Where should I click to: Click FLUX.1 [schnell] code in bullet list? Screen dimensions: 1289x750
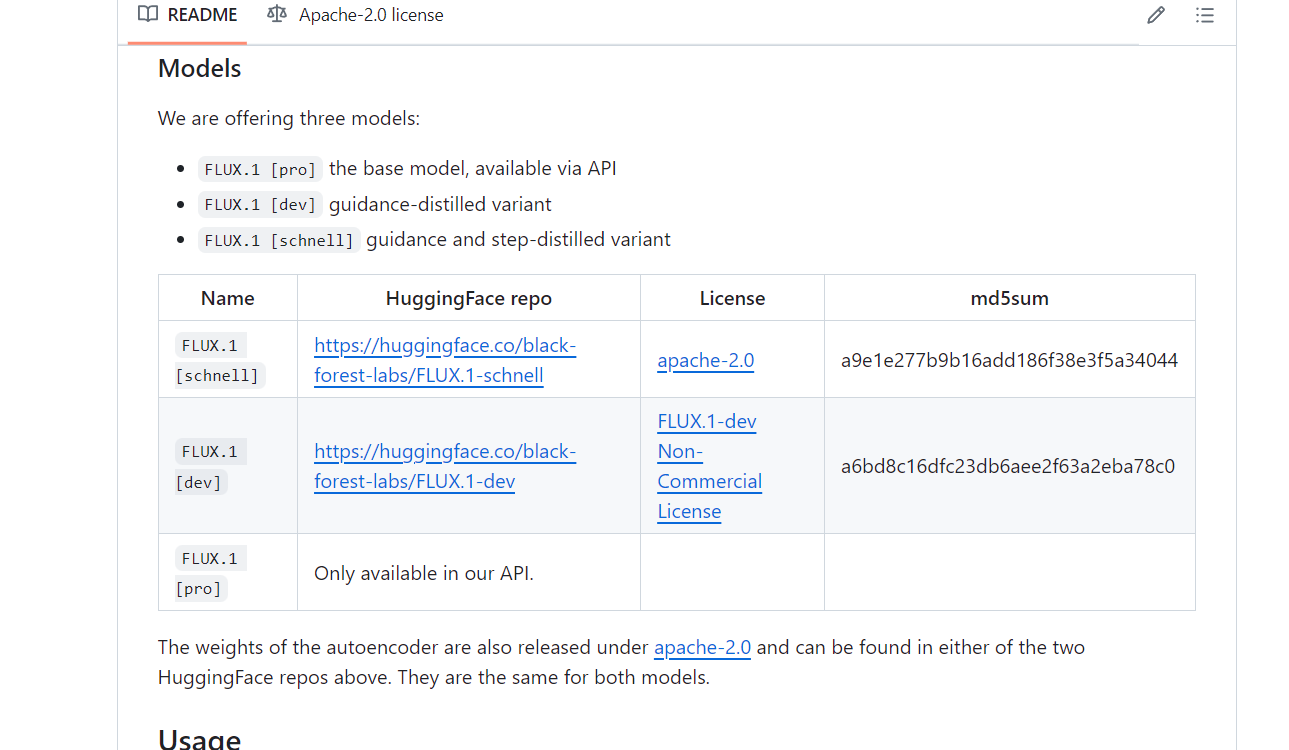pos(279,240)
